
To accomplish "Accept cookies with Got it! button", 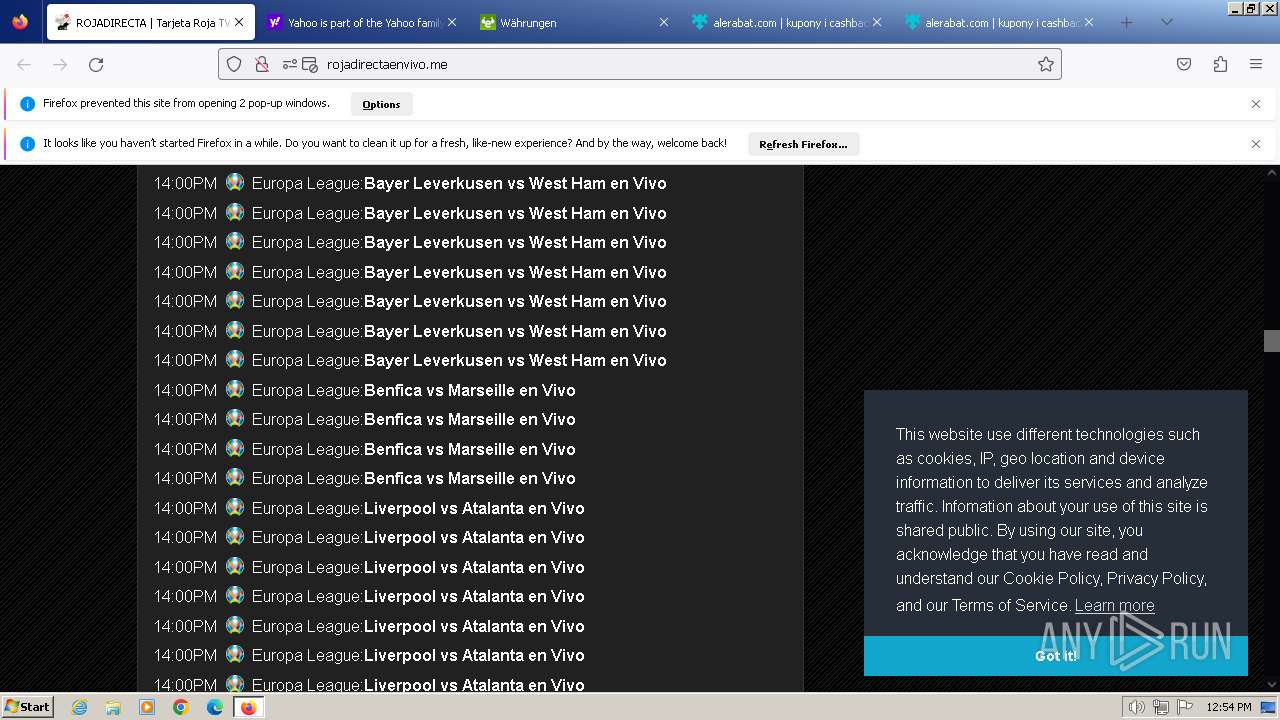I will (1056, 656).
